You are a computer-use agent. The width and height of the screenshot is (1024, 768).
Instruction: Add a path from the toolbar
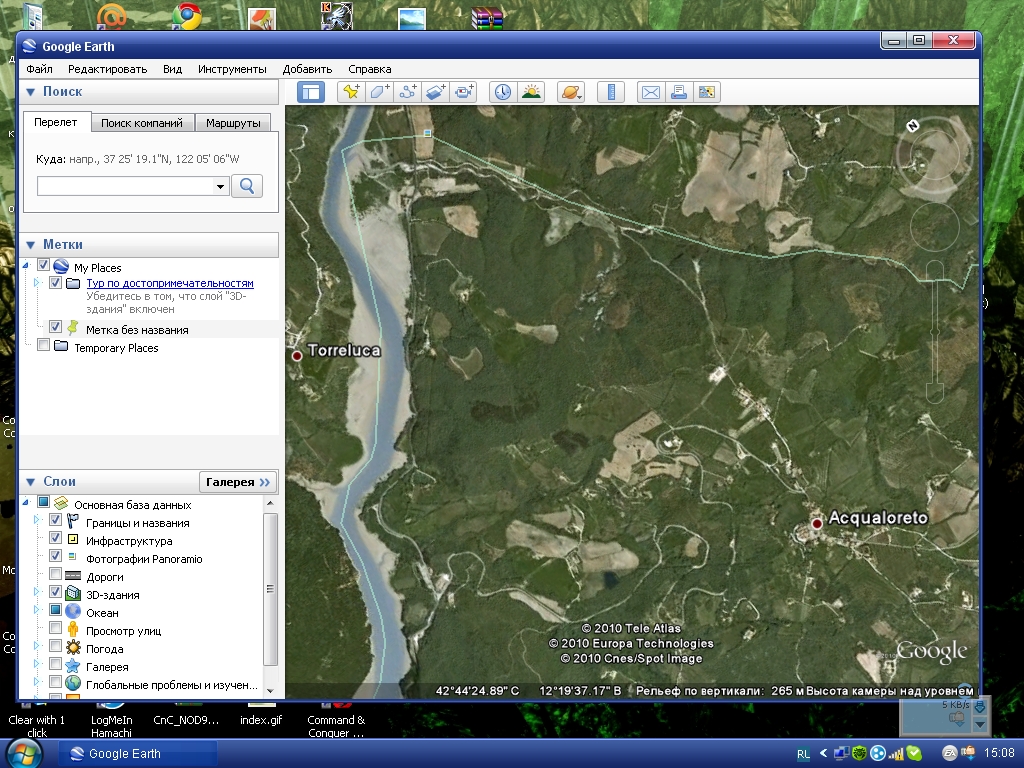point(408,92)
